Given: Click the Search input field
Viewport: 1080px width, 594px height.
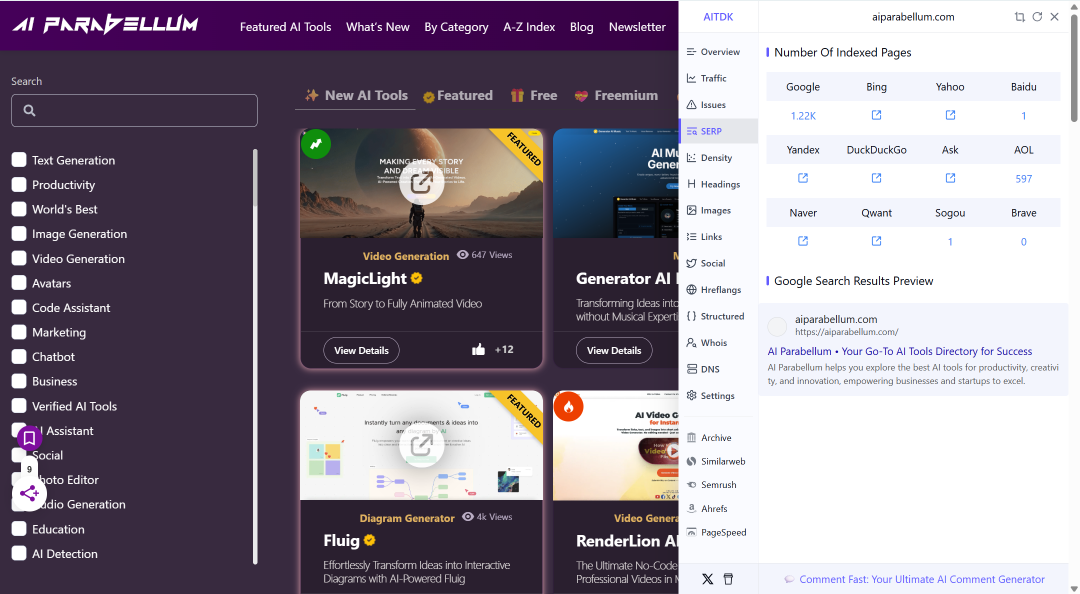Looking at the screenshot, I should [134, 110].
